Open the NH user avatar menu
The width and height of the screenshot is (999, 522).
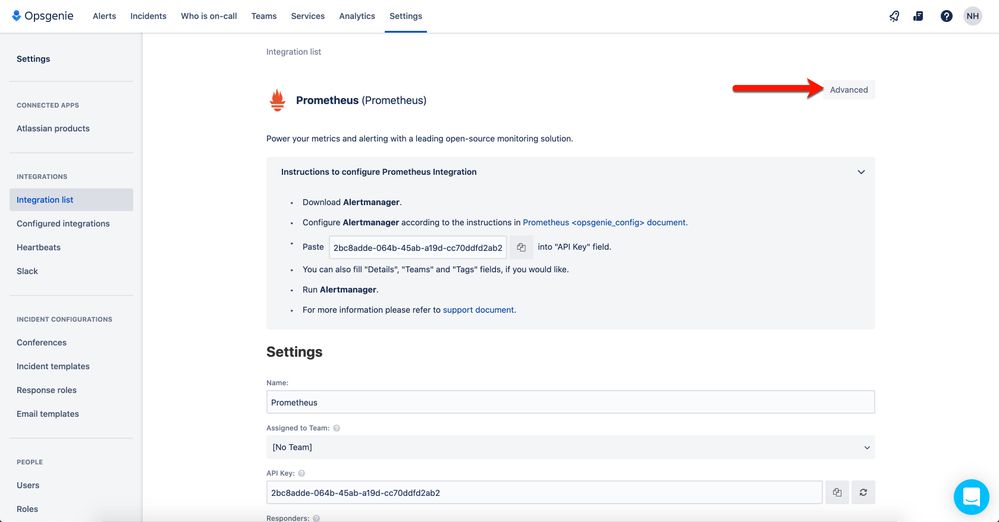pyautogui.click(x=972, y=16)
